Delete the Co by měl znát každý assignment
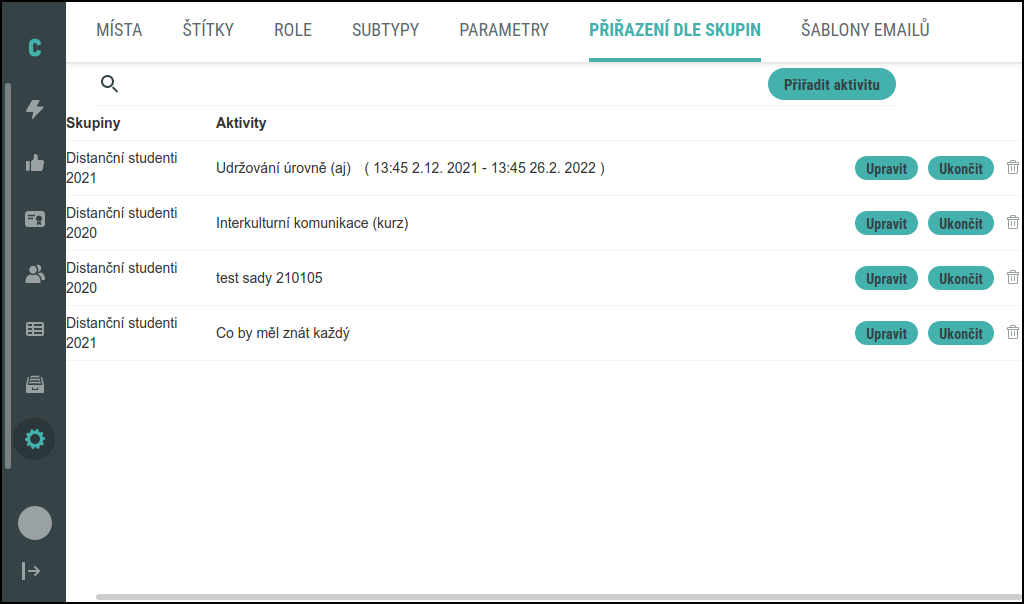 (x=1012, y=332)
